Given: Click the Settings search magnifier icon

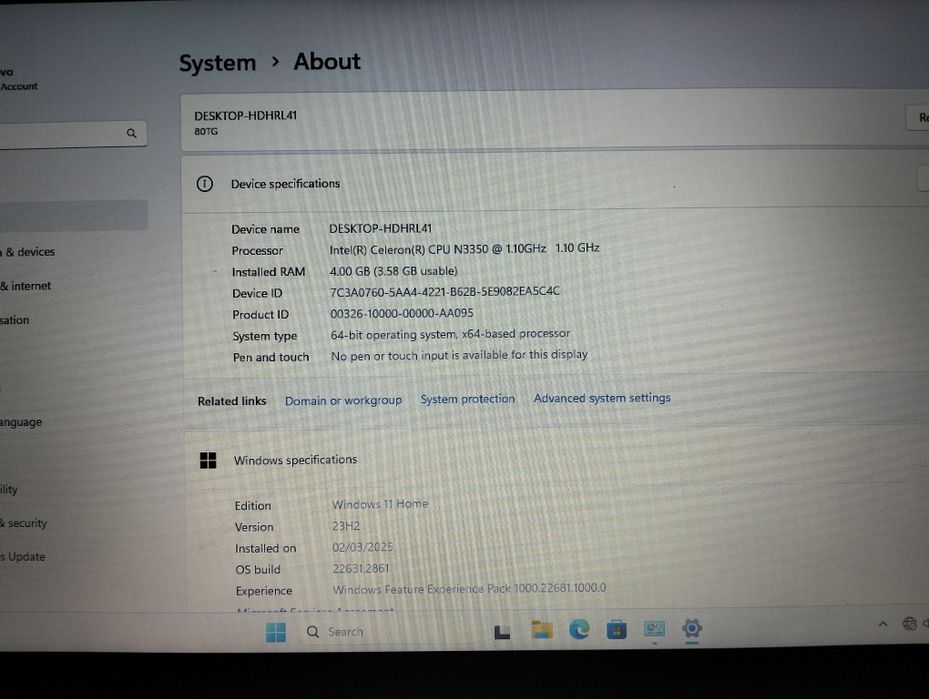Looking at the screenshot, I should [x=132, y=133].
